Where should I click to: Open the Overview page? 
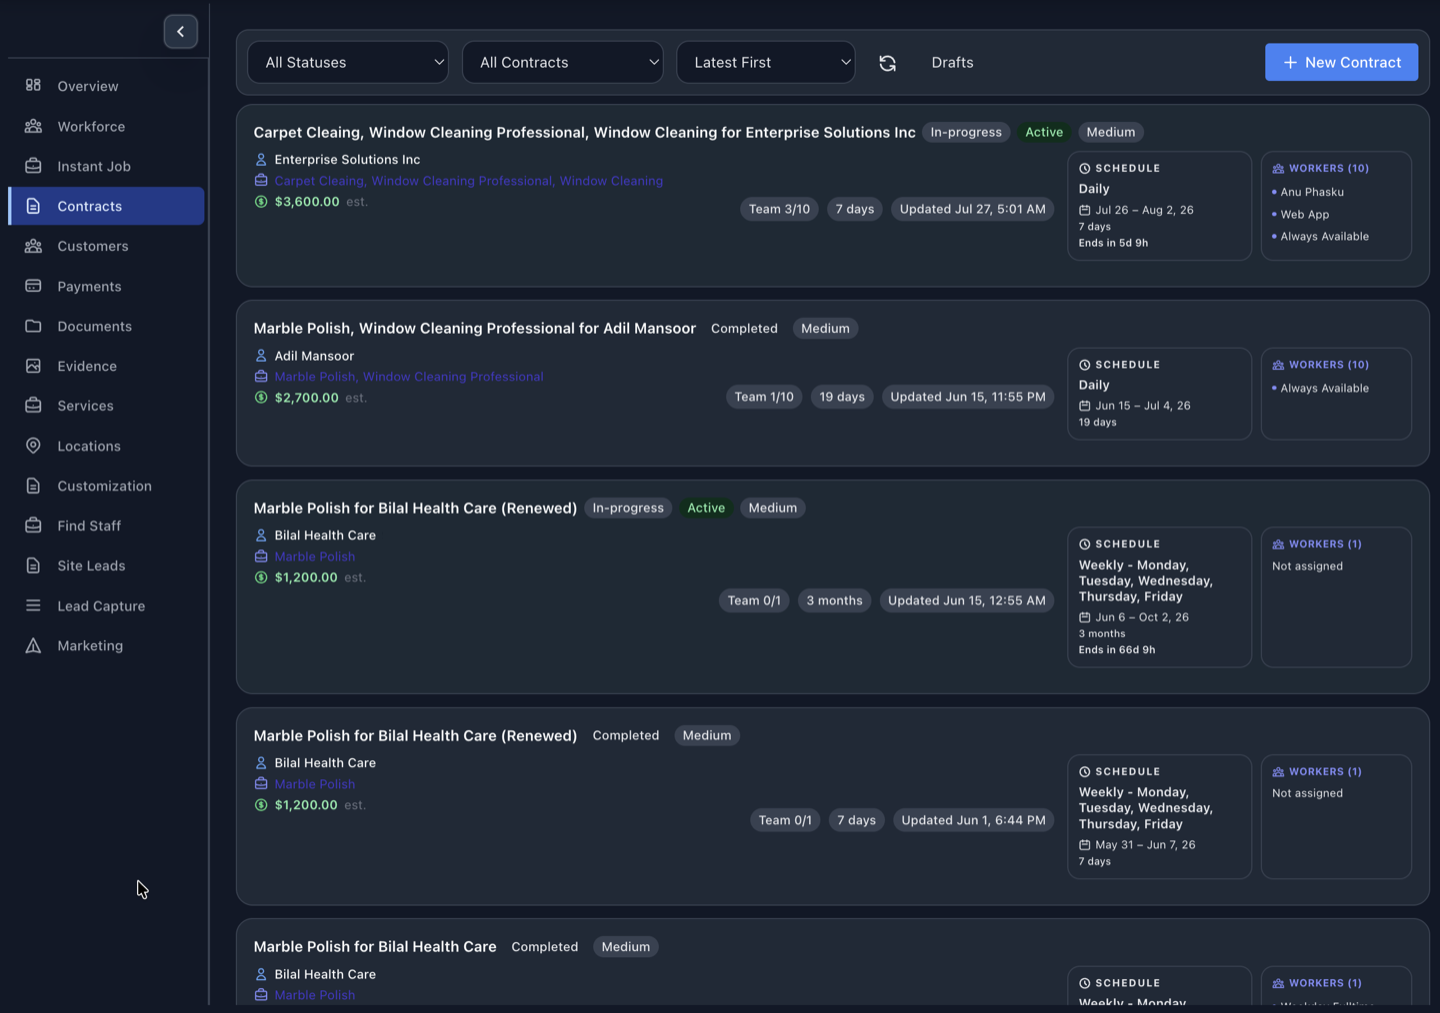point(106,86)
